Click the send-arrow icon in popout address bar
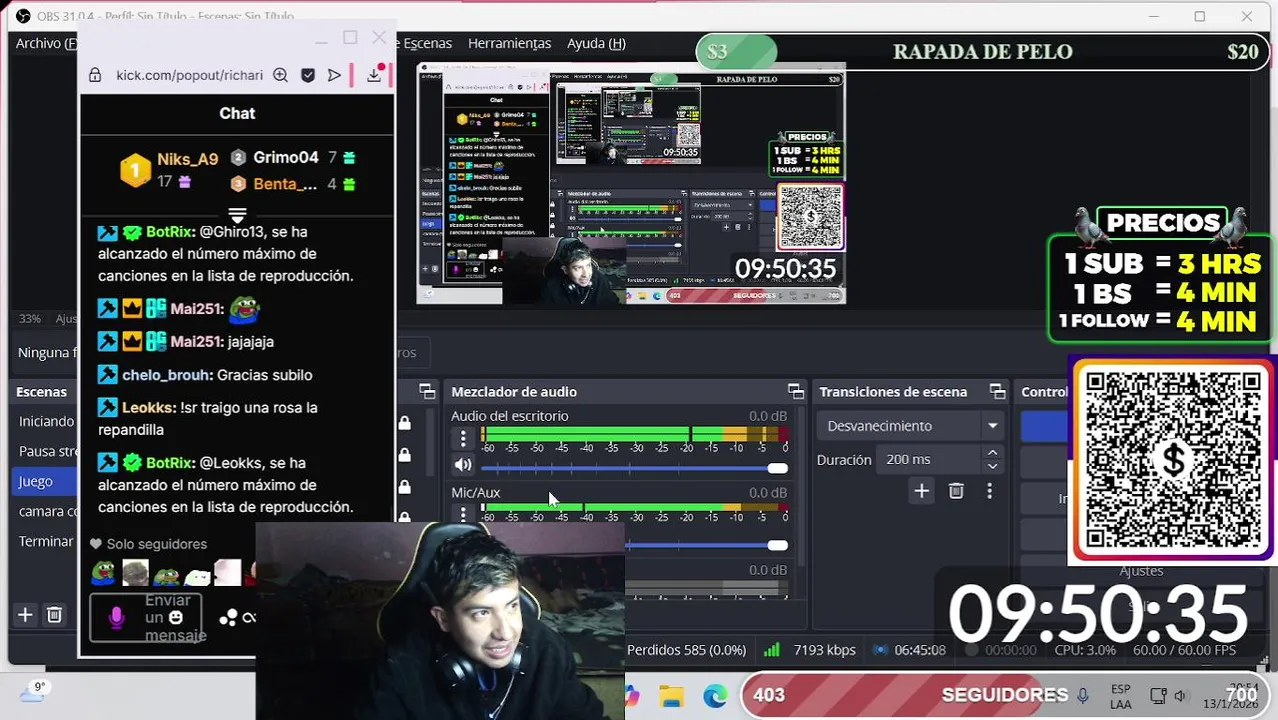Screen dimensions: 1278x720 pyautogui.click(x=334, y=75)
